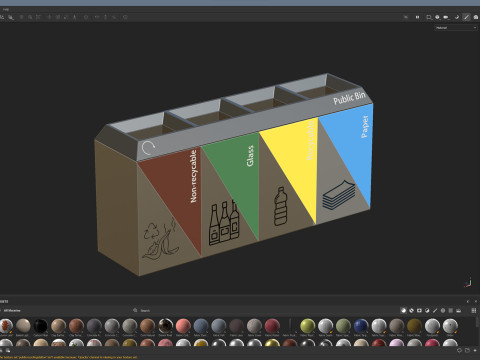The width and height of the screenshot is (480, 360).
Task: Click the import resources icon at assets bottom
Action: click(475, 351)
